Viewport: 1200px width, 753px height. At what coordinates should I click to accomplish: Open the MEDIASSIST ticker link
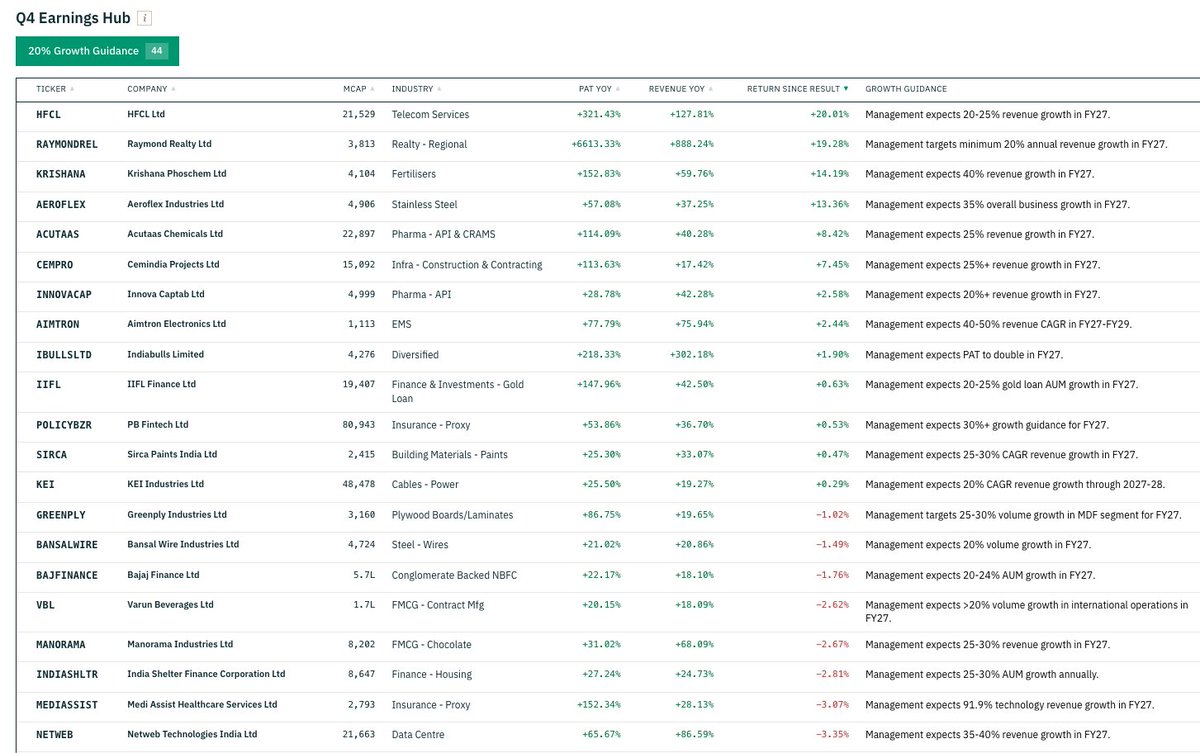pos(67,705)
